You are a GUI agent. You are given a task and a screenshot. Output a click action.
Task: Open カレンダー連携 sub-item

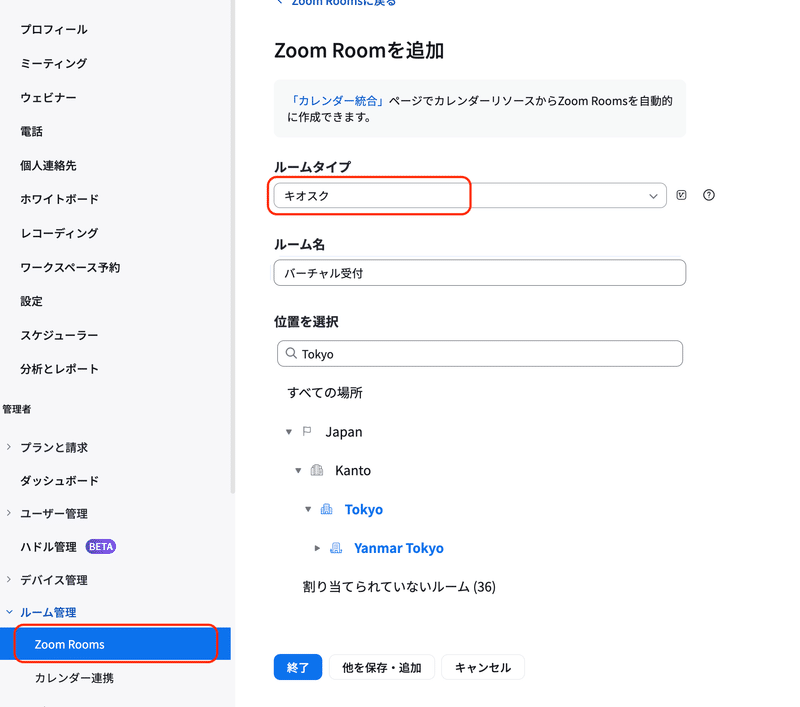[74, 678]
